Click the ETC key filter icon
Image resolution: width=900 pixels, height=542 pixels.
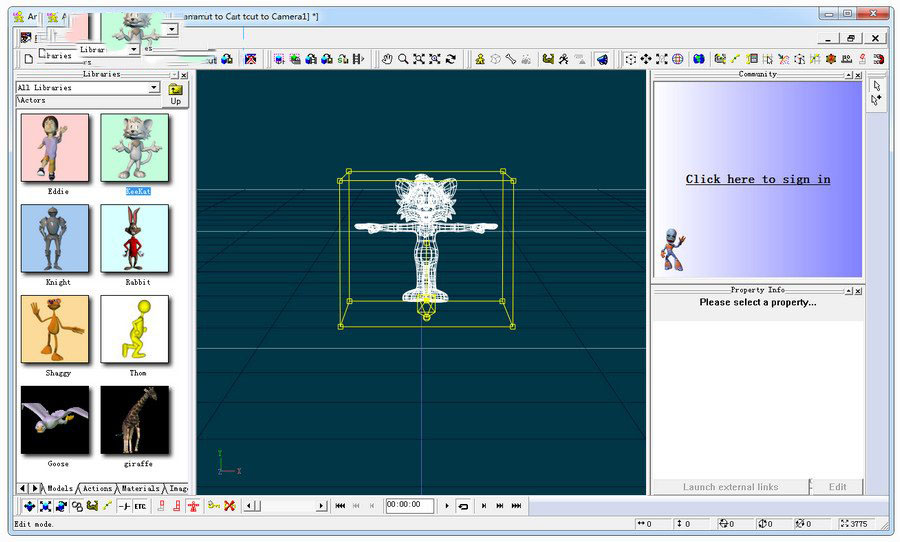coord(140,506)
